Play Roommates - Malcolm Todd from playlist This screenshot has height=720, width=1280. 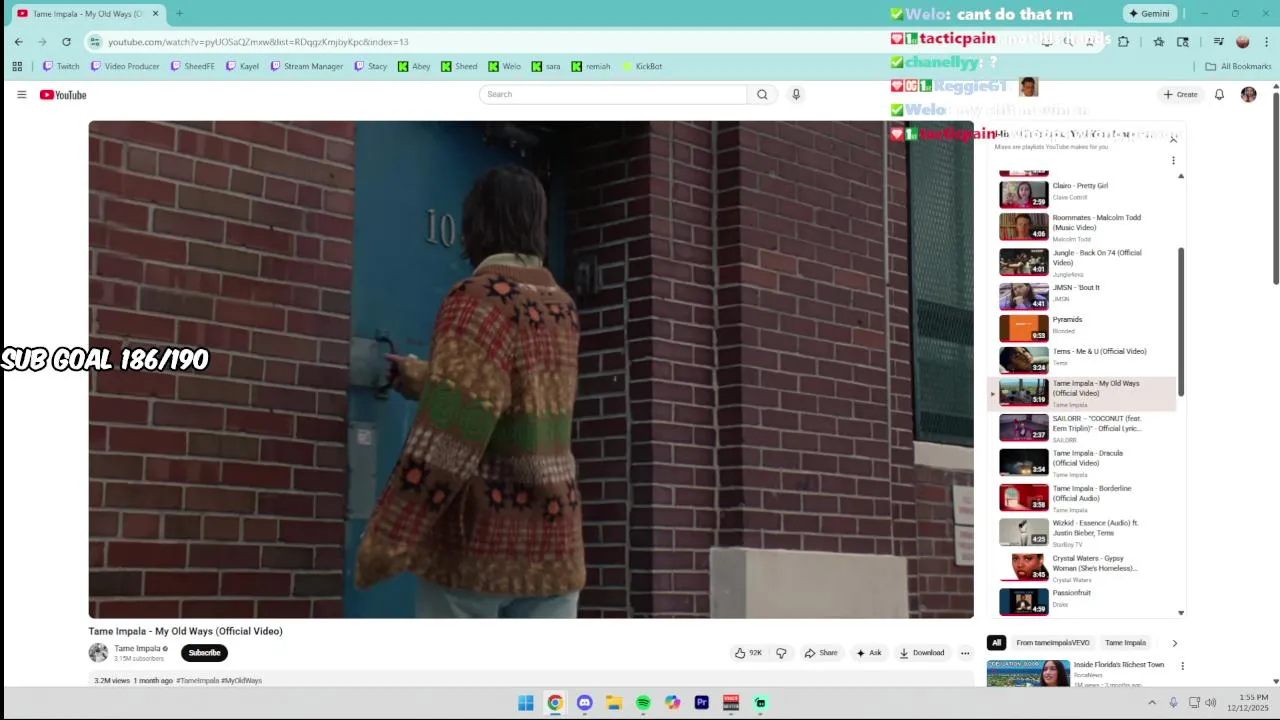[x=1082, y=227]
